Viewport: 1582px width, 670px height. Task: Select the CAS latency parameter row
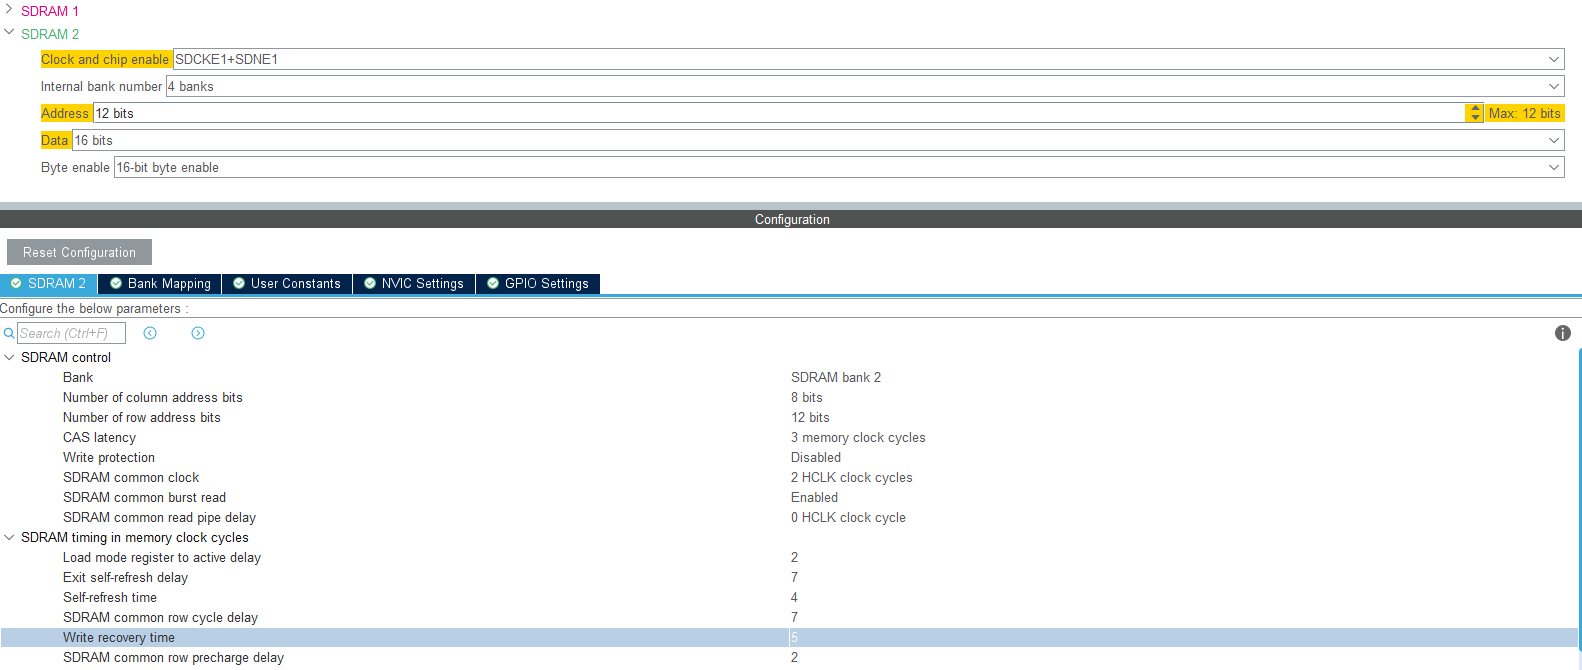click(x=790, y=437)
